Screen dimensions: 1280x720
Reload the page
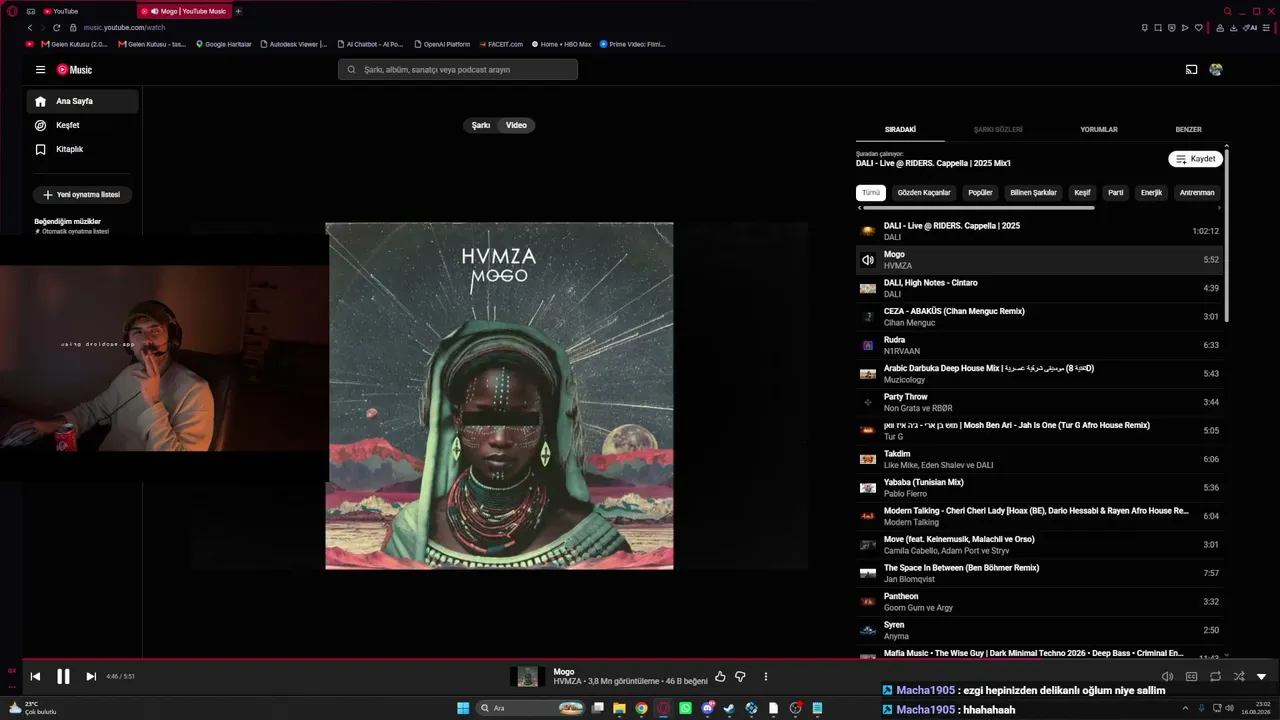[56, 28]
